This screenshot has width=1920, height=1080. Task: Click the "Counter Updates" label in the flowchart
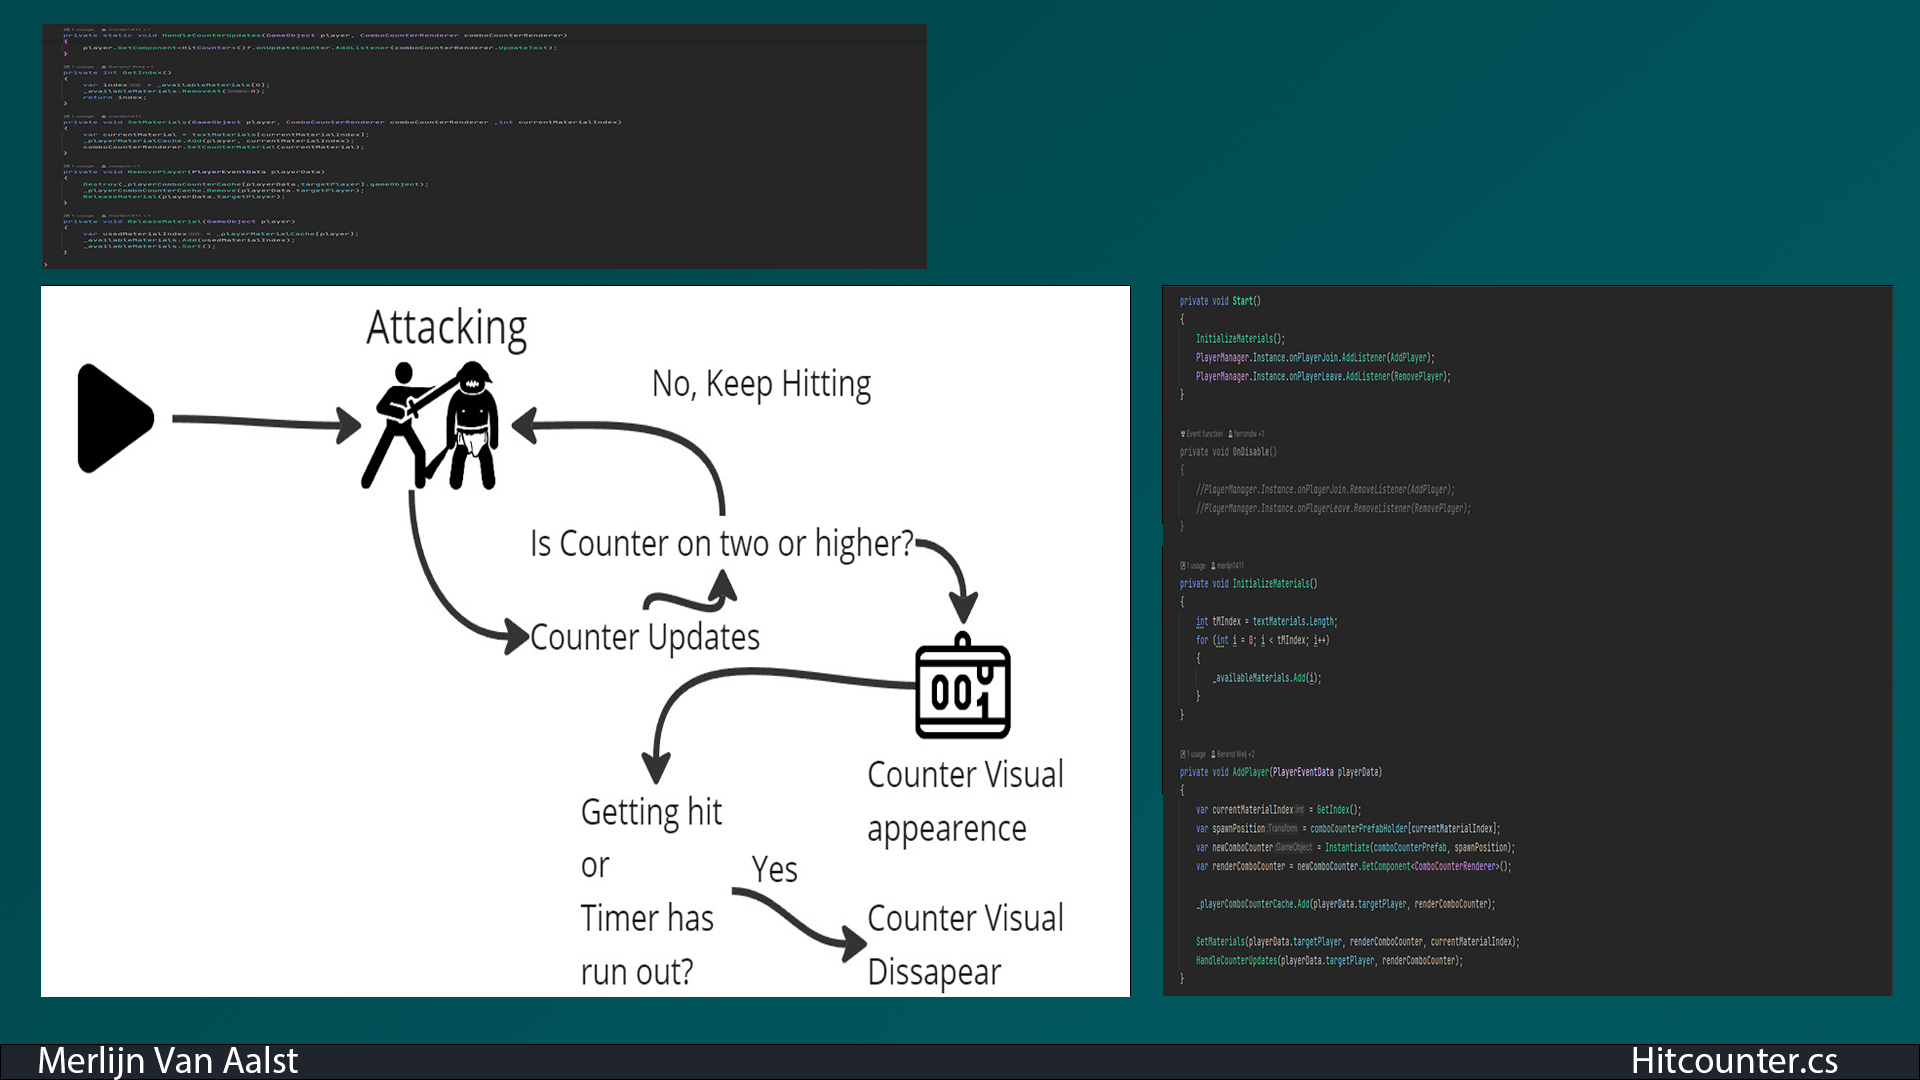click(646, 636)
